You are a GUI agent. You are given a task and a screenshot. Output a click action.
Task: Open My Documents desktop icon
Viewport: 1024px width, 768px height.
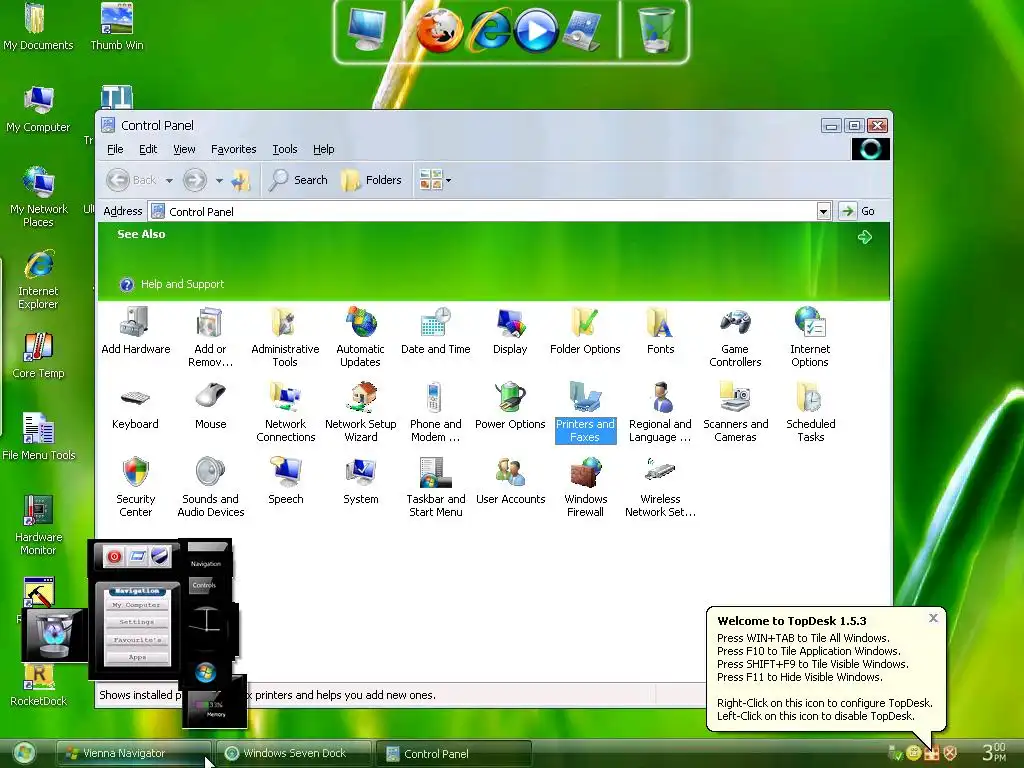point(38,27)
